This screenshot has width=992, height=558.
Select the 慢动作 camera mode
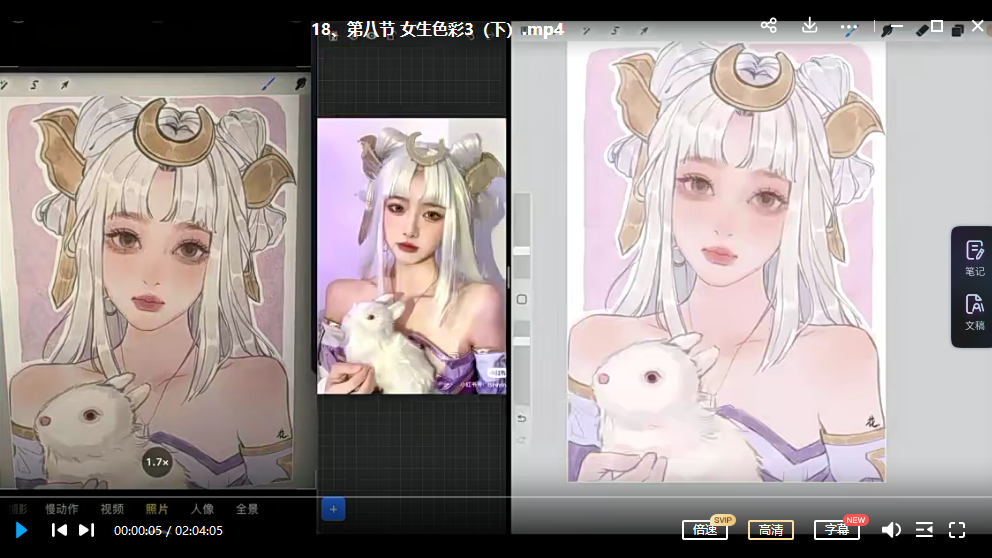[61, 509]
